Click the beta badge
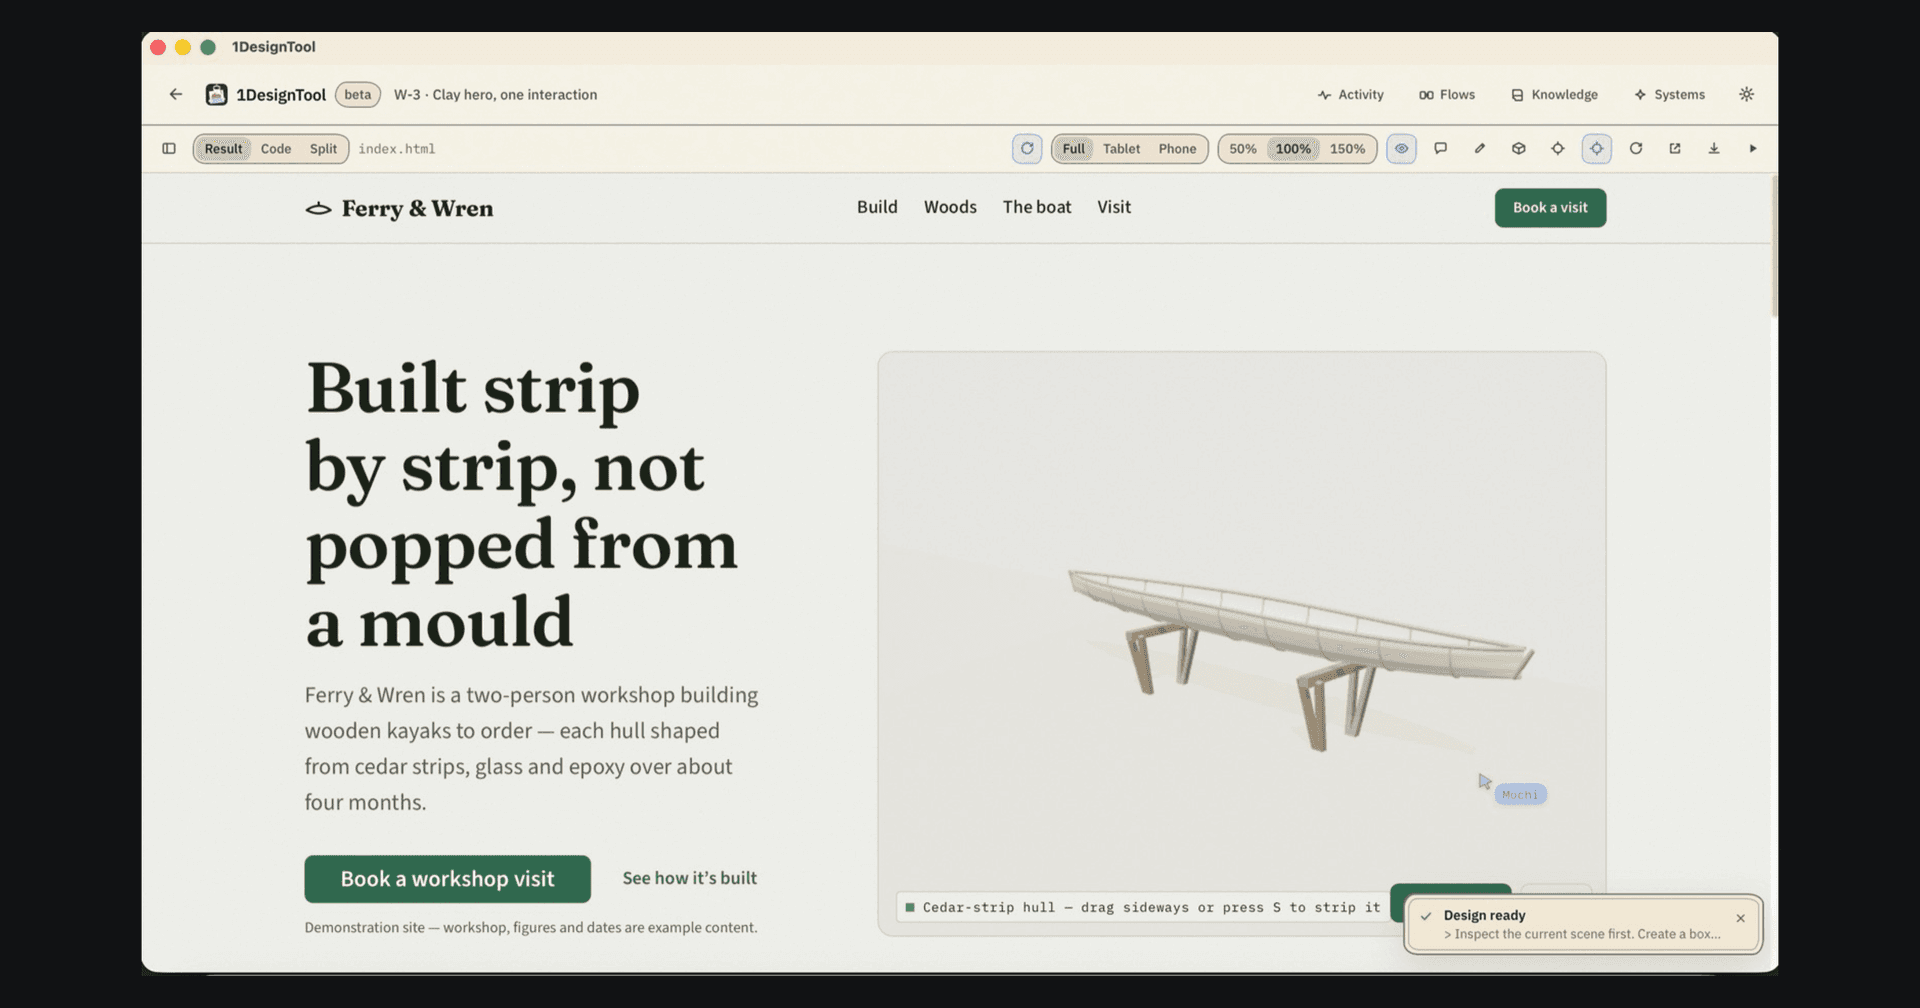 click(358, 95)
